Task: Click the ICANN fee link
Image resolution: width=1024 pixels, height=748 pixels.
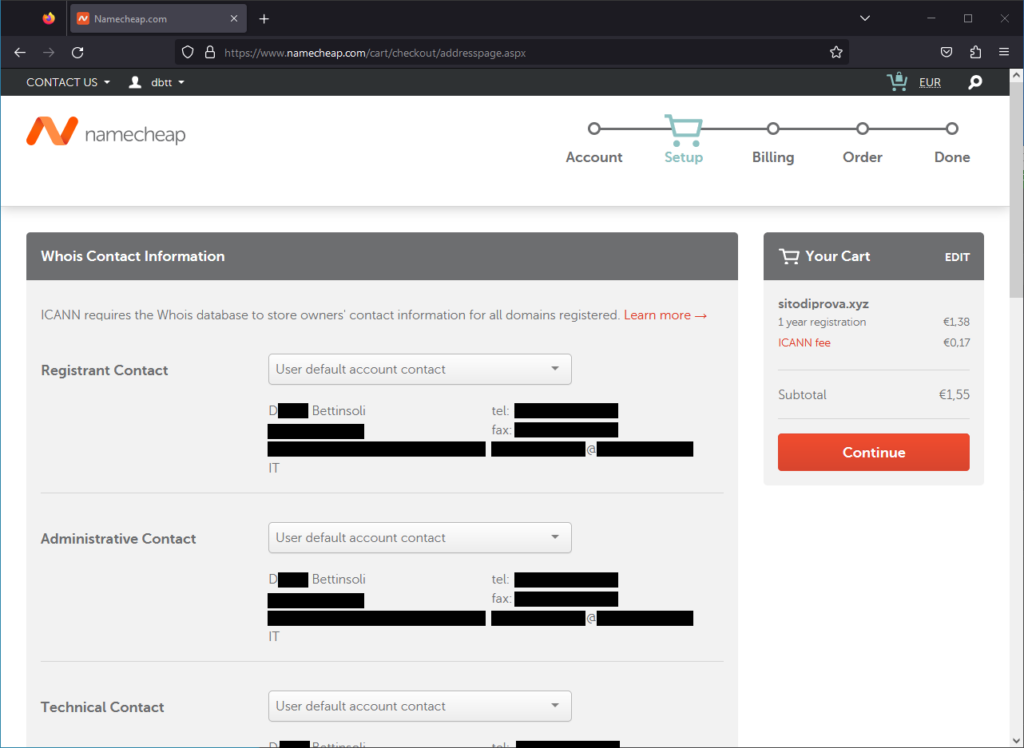Action: tap(804, 342)
